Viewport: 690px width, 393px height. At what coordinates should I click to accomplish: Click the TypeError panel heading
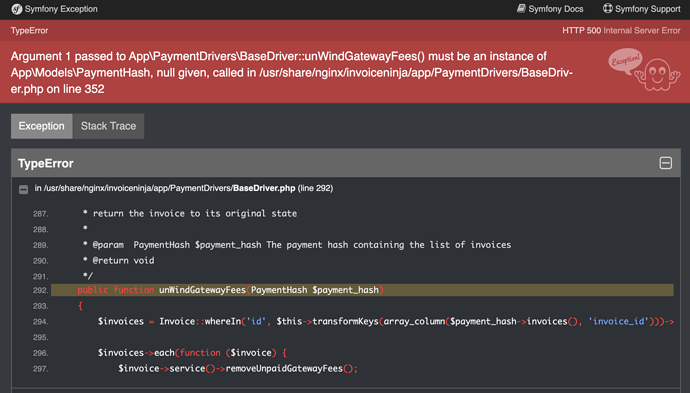[x=46, y=163]
